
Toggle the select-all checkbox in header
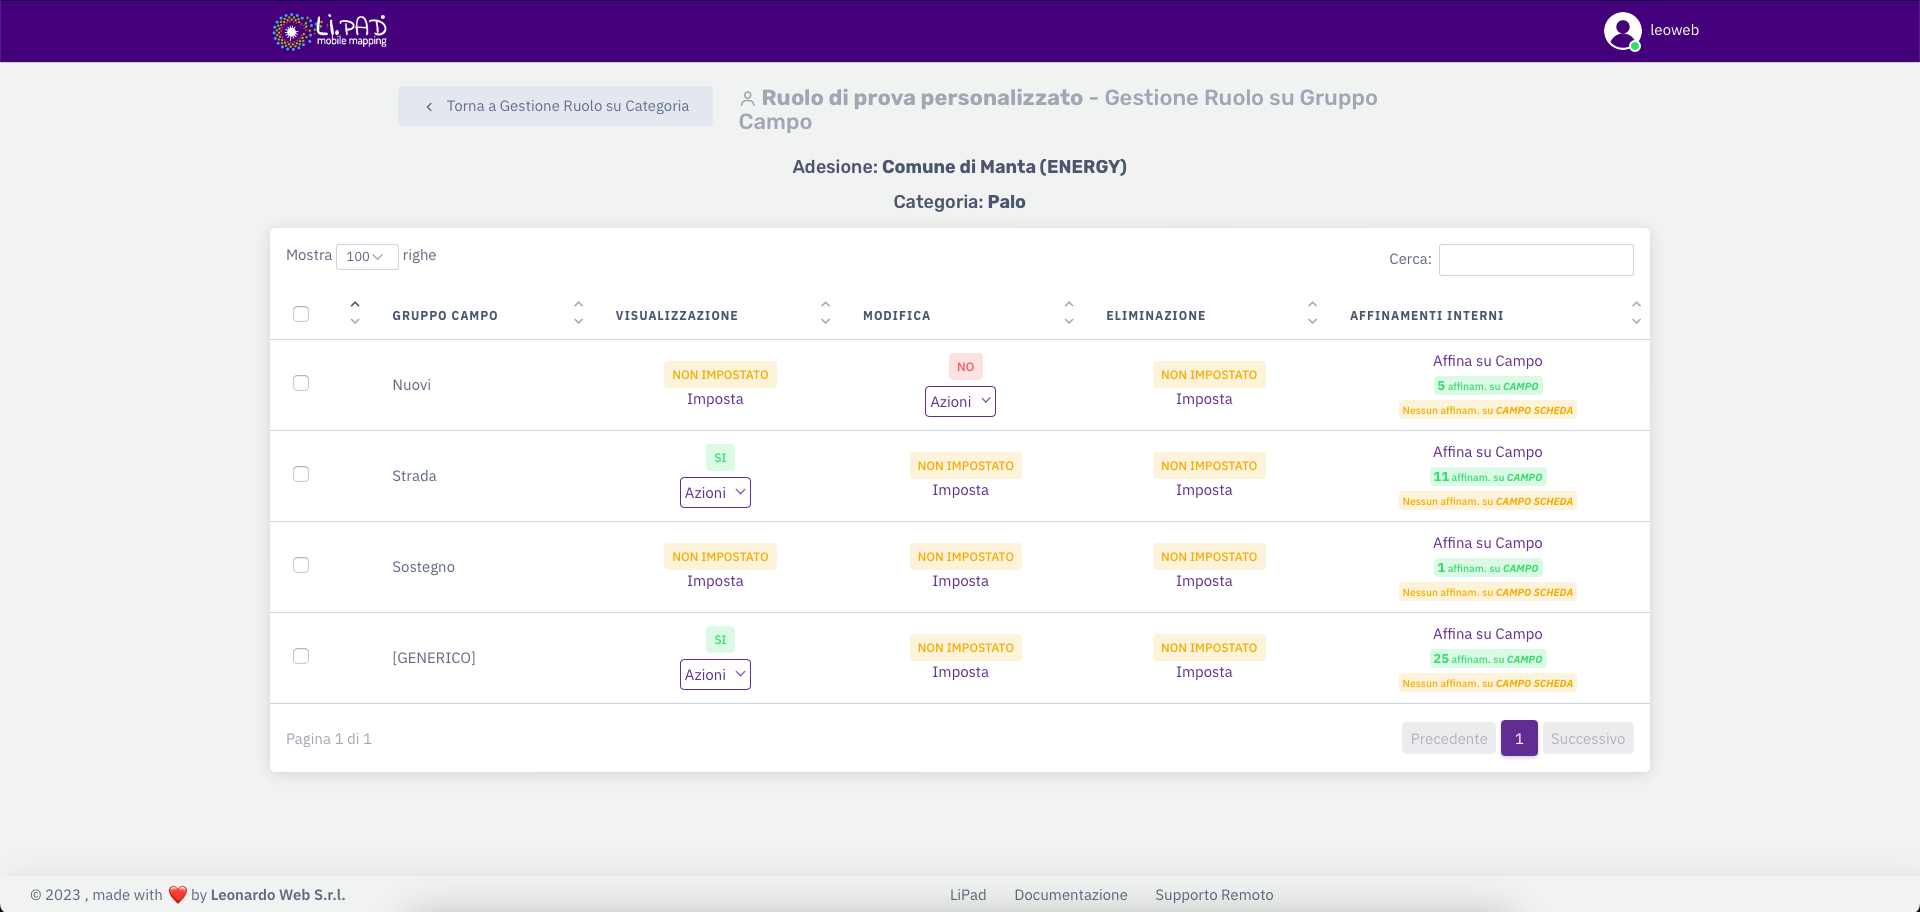(x=301, y=314)
